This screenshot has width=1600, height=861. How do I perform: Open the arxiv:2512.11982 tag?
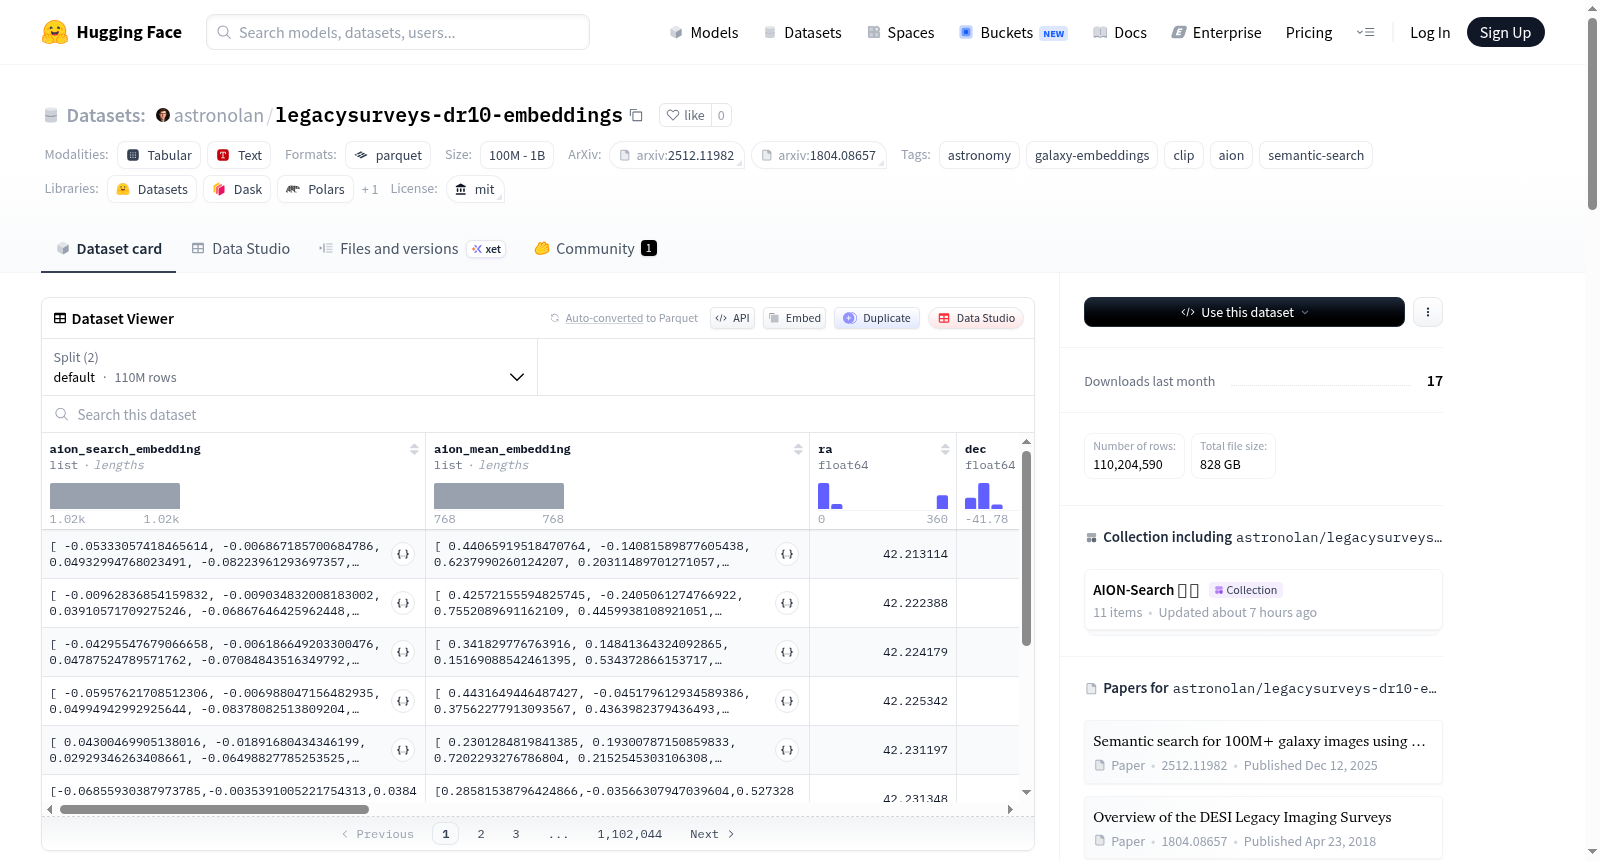pos(677,155)
